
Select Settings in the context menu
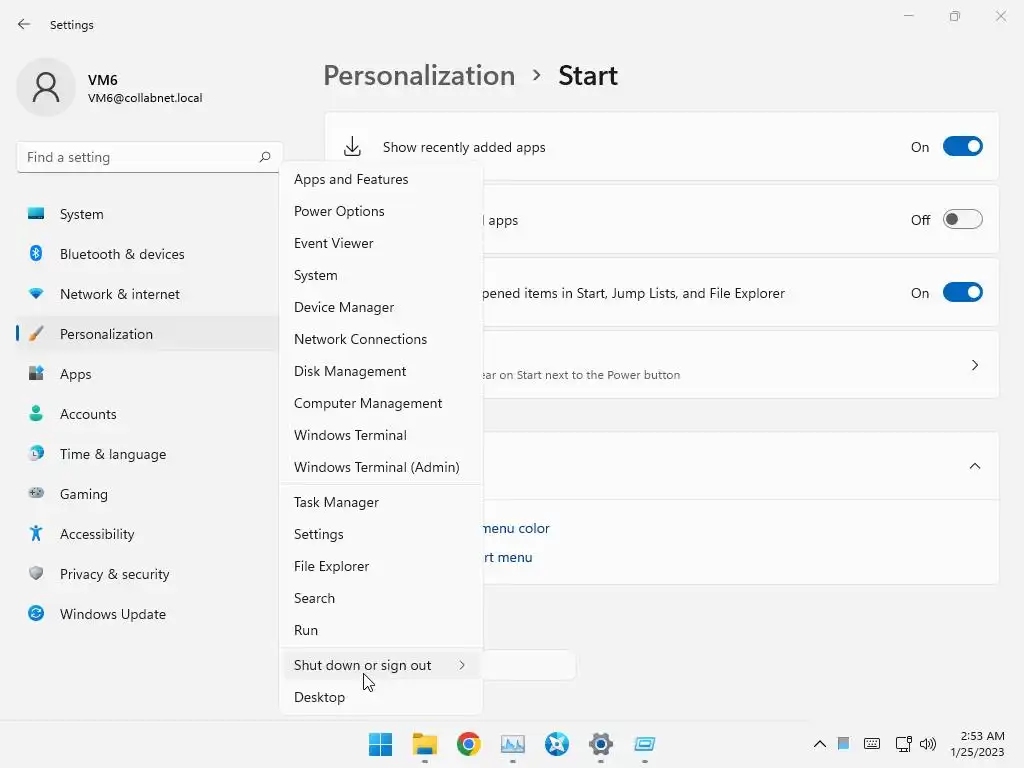click(381, 534)
